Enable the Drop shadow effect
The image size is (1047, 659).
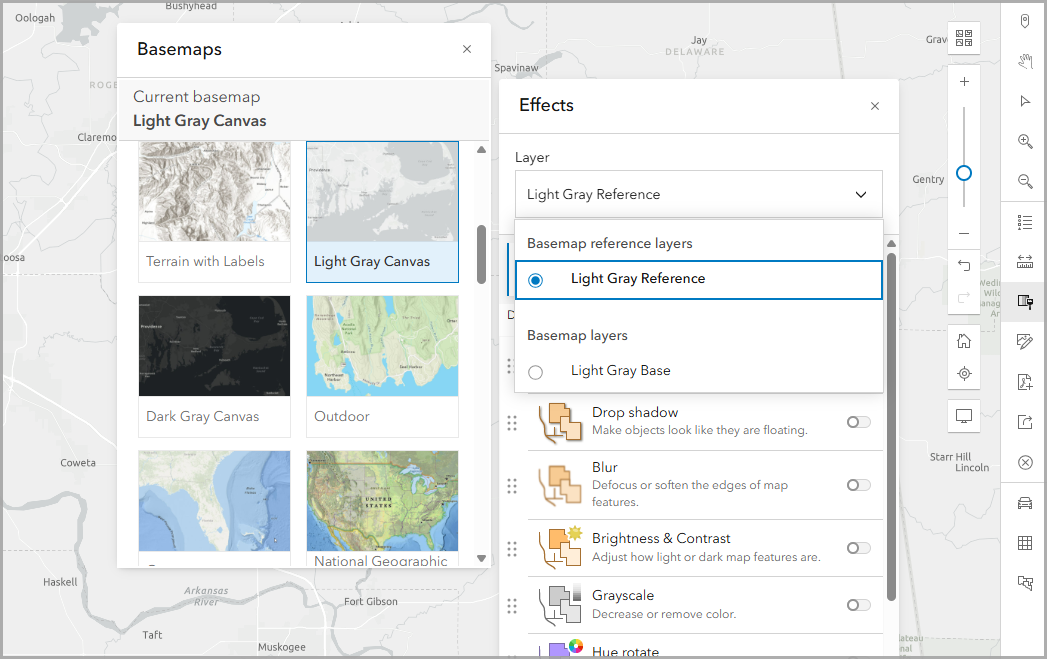point(858,422)
